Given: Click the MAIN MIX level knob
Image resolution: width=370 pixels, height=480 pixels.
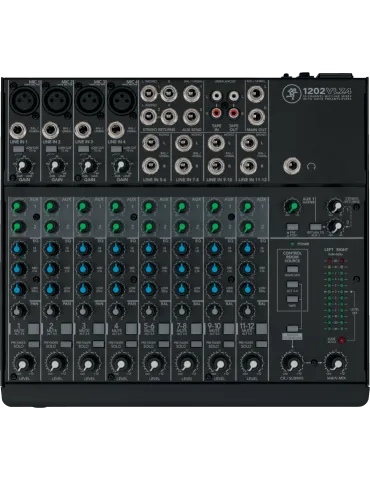Looking at the screenshot, I should coord(336,364).
